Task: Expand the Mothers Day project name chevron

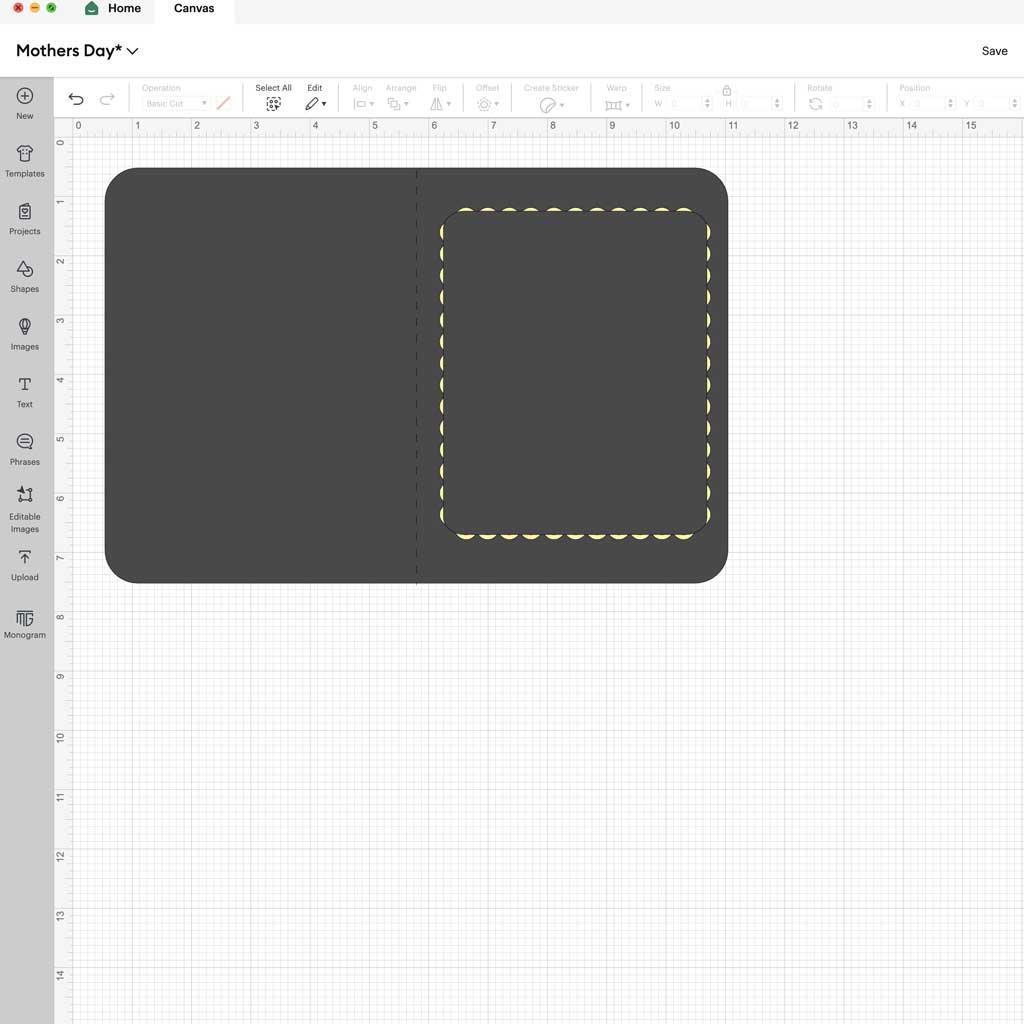Action: tap(133, 51)
